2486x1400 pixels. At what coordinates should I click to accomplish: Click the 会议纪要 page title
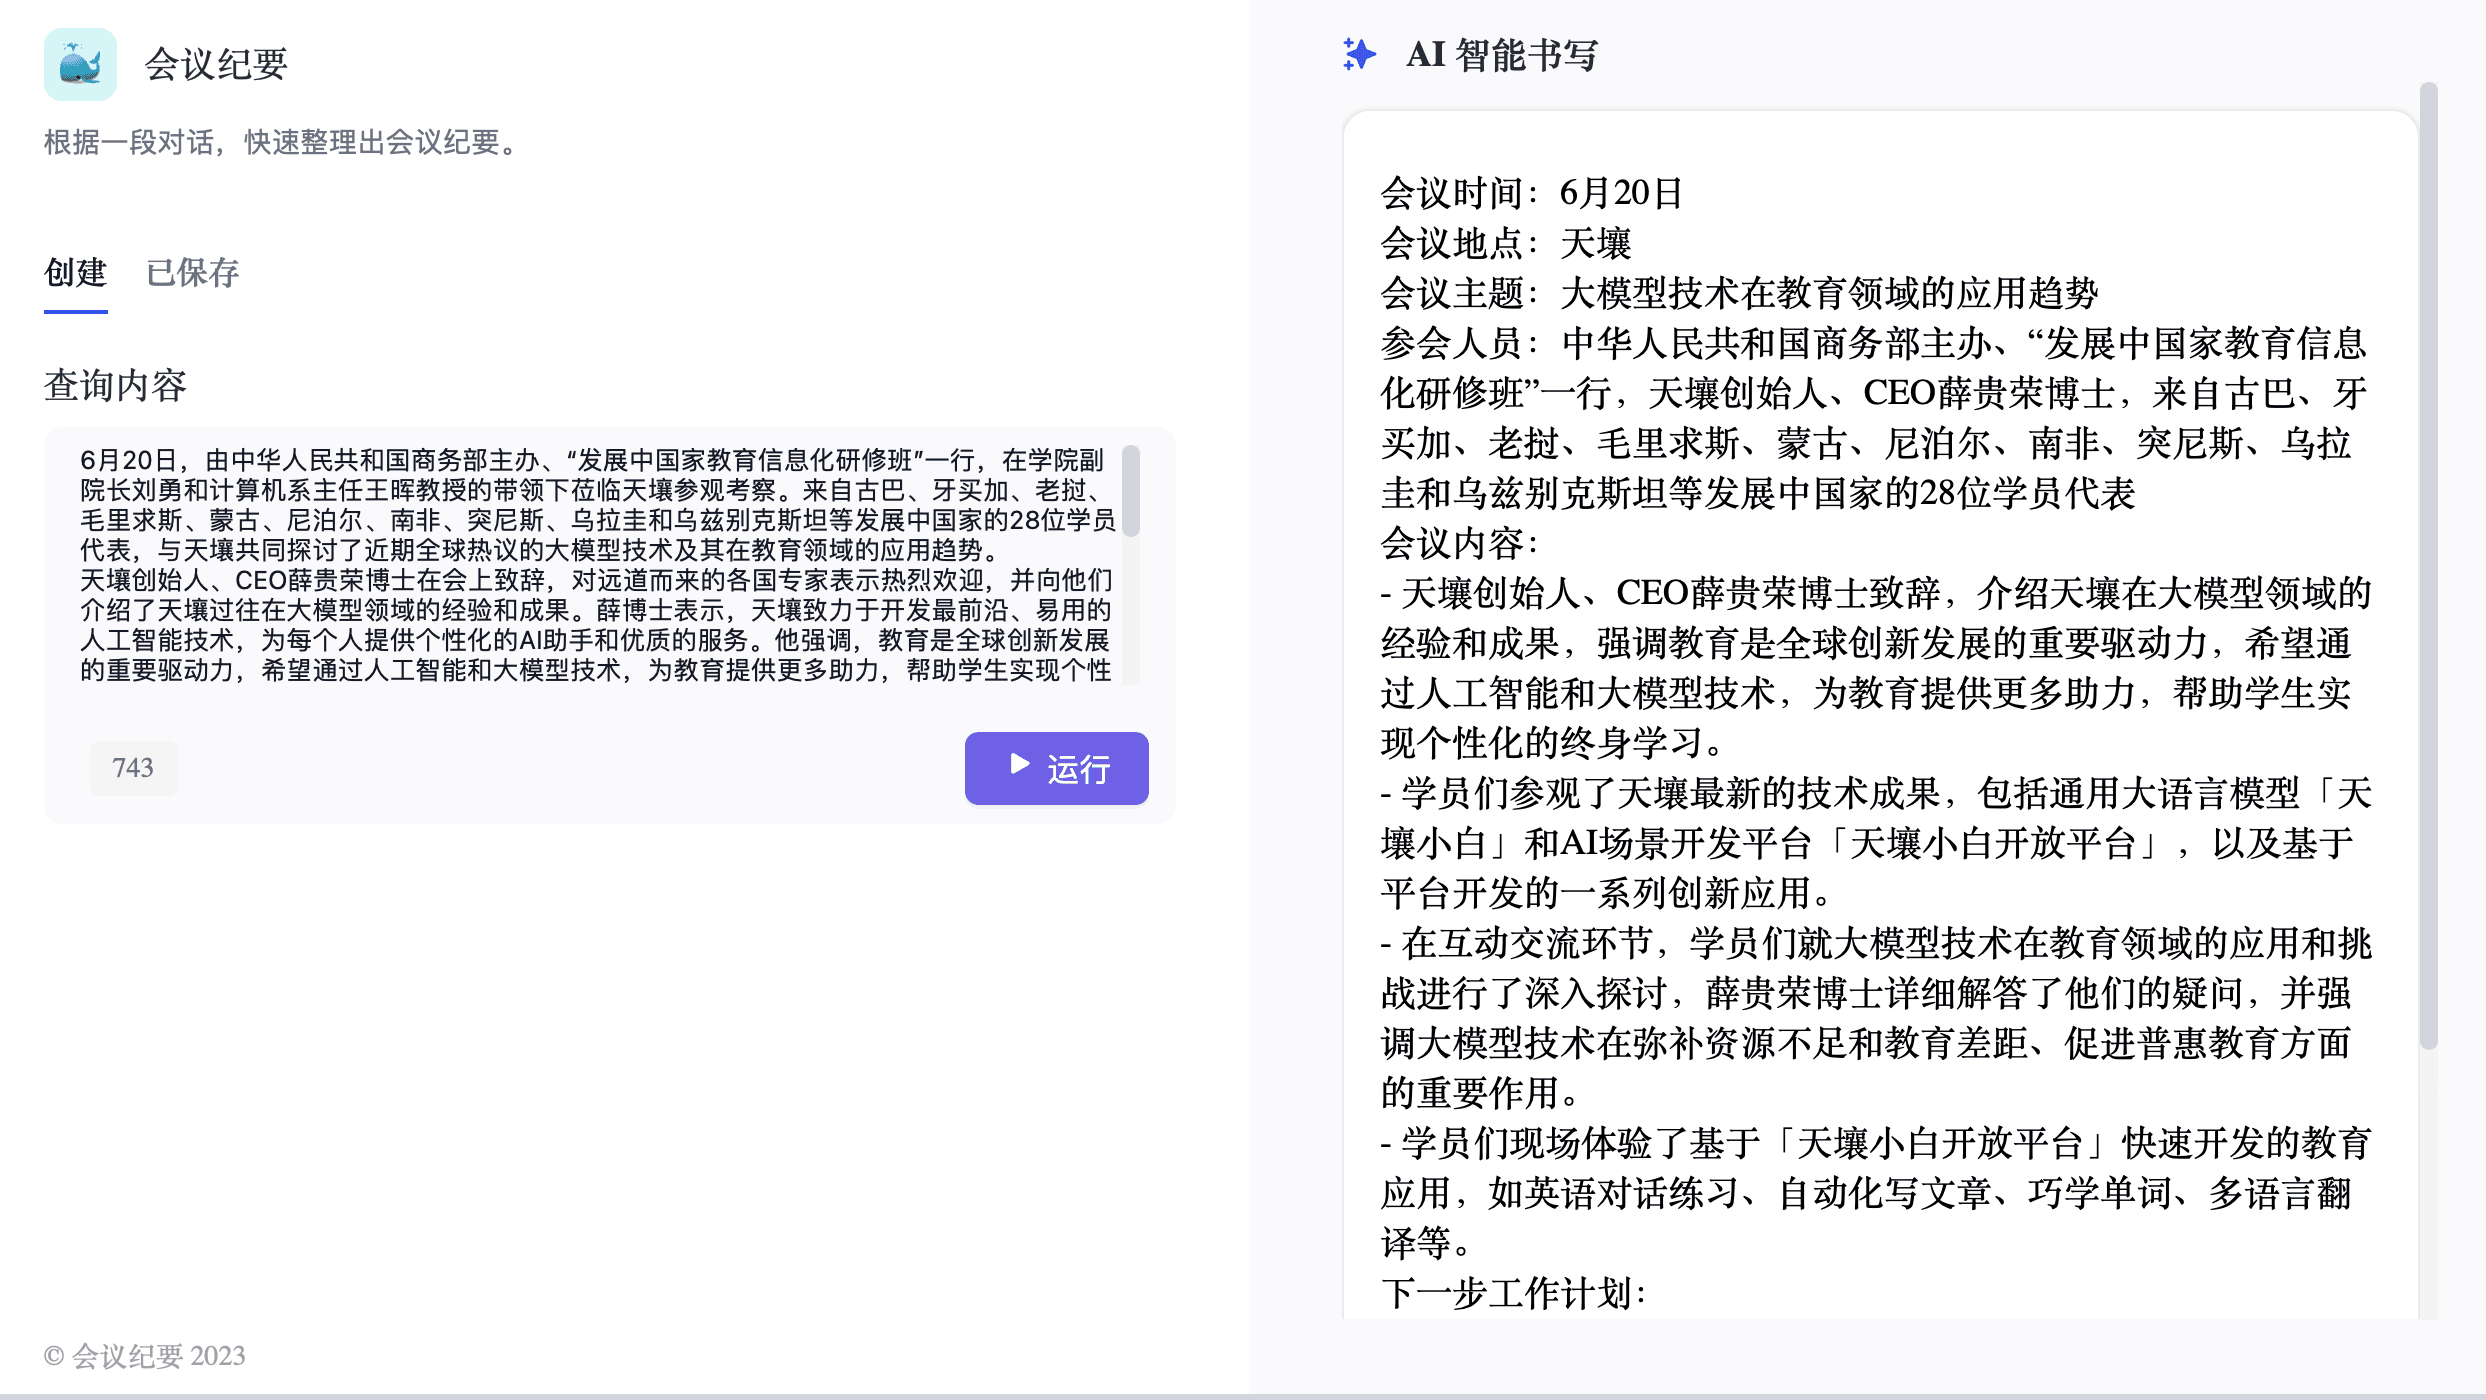tap(216, 64)
